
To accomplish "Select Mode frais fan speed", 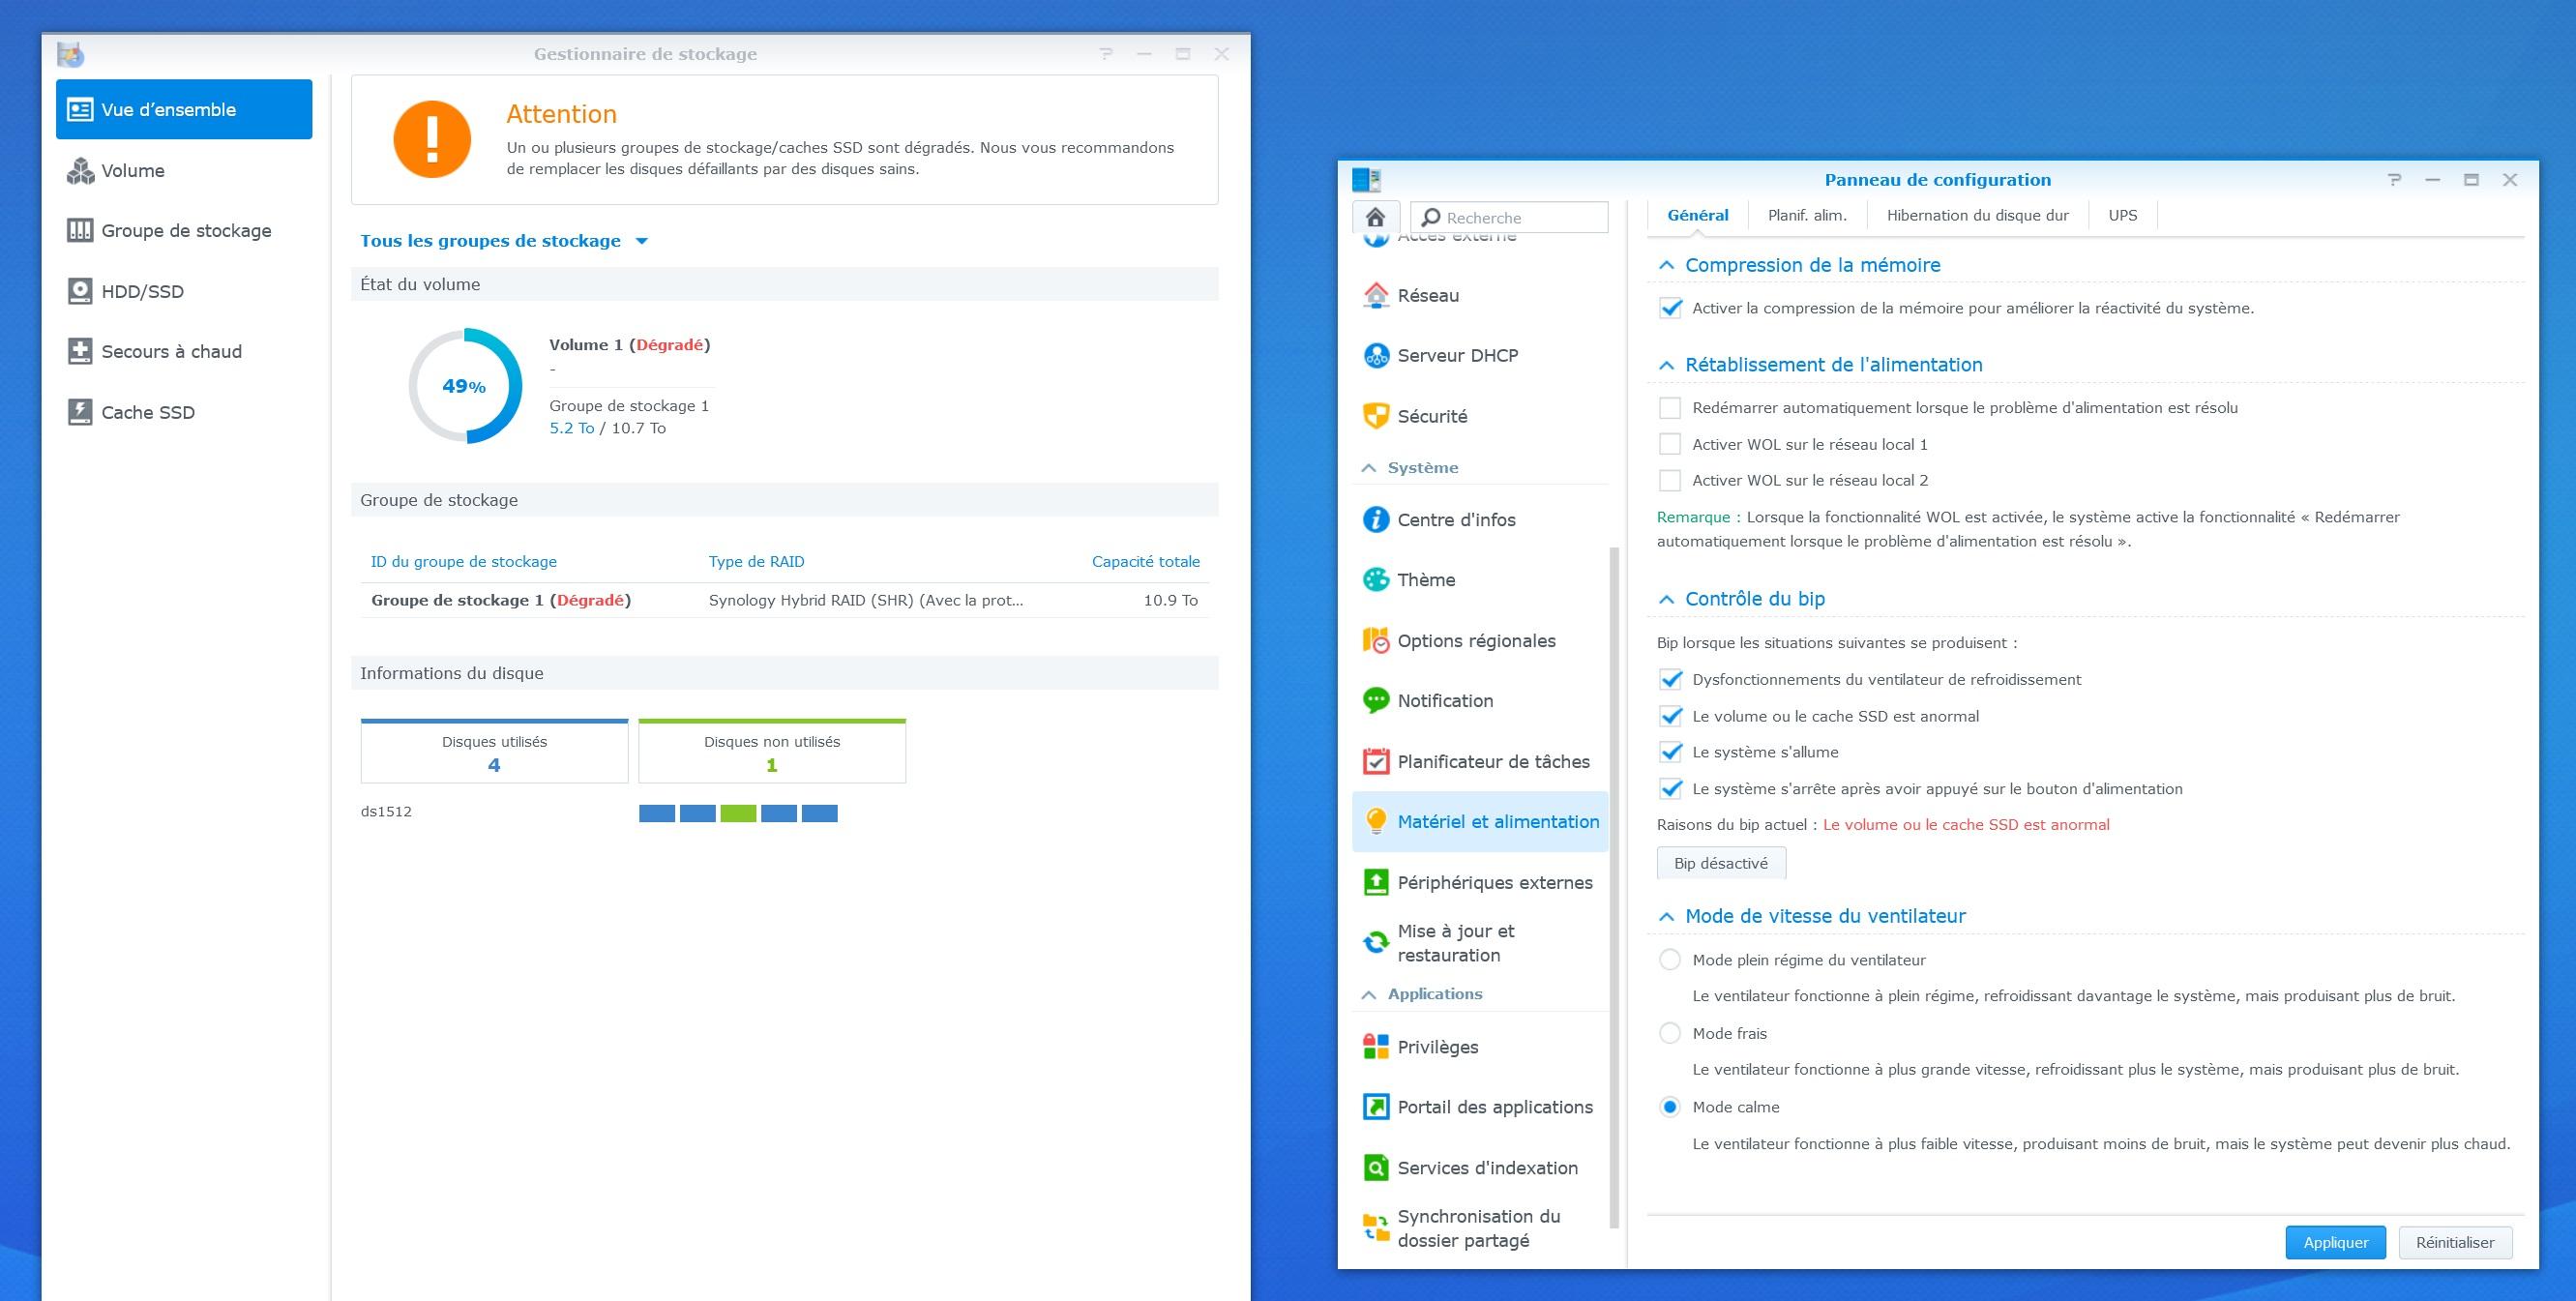I will (x=1670, y=1033).
